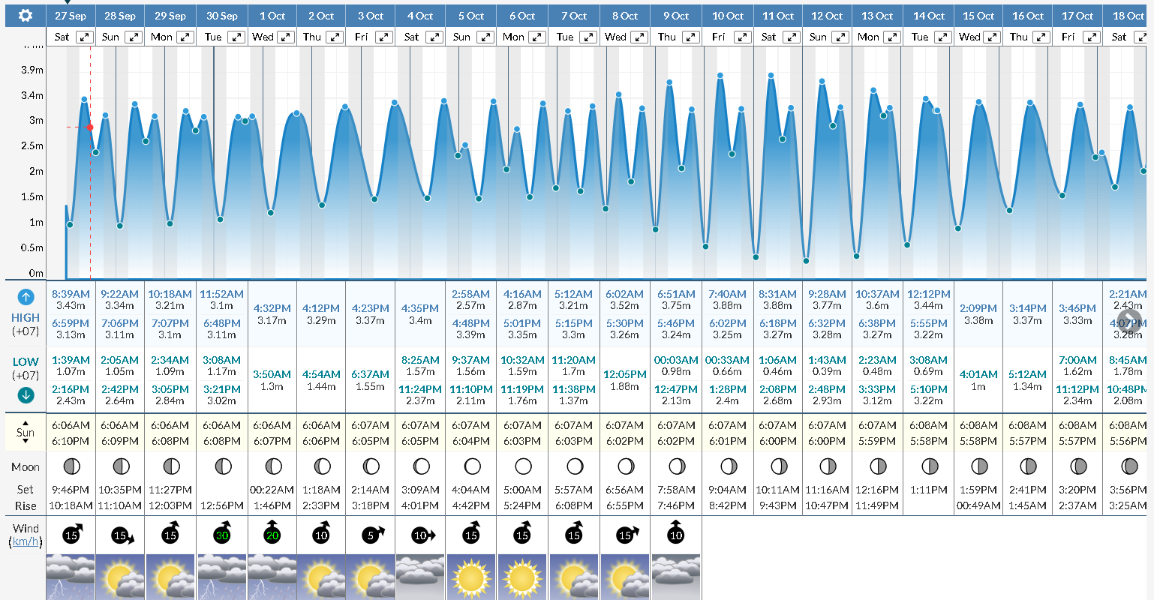1154x600 pixels.
Task: Click the 20 km/h wind icon for 1 Oct
Action: (x=271, y=535)
